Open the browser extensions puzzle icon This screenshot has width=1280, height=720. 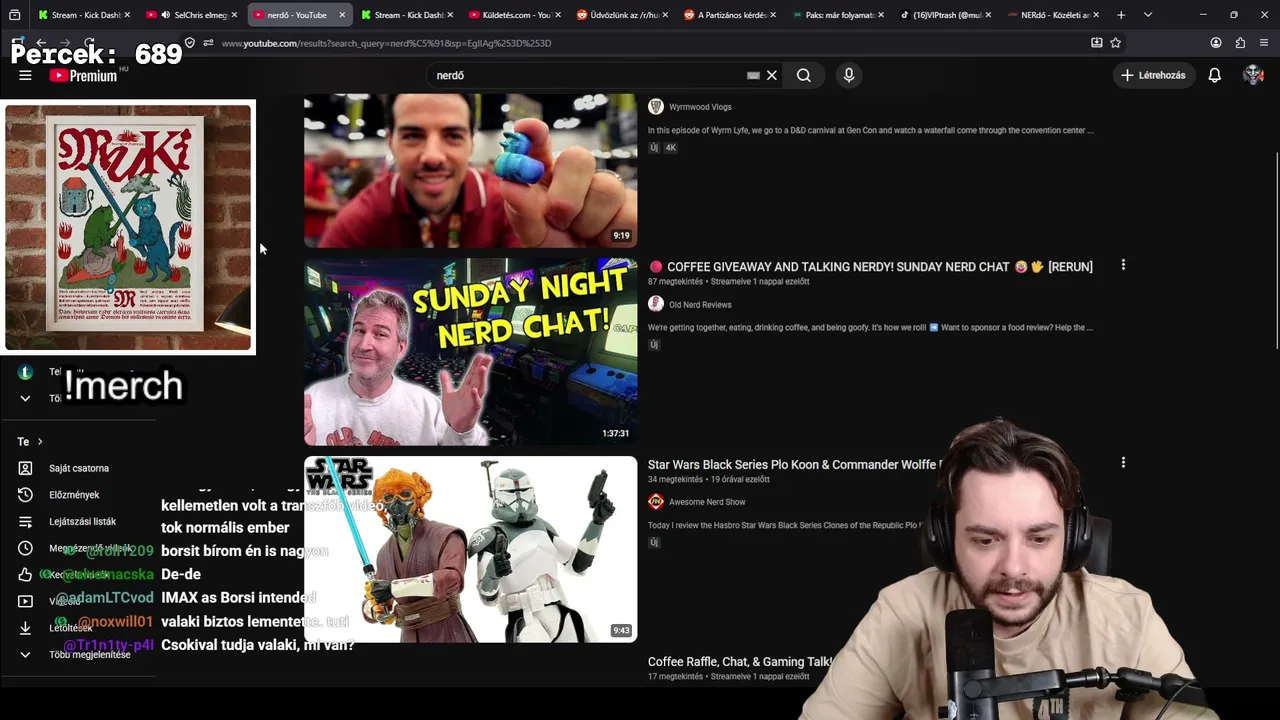(1240, 43)
